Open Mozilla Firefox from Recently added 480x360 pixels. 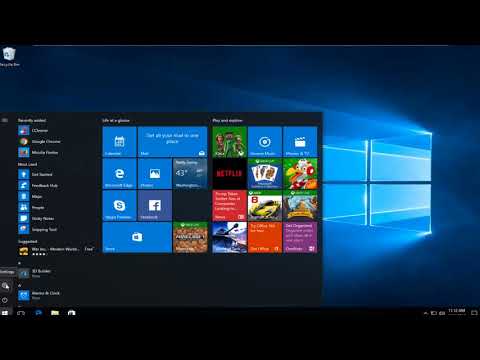point(57,152)
